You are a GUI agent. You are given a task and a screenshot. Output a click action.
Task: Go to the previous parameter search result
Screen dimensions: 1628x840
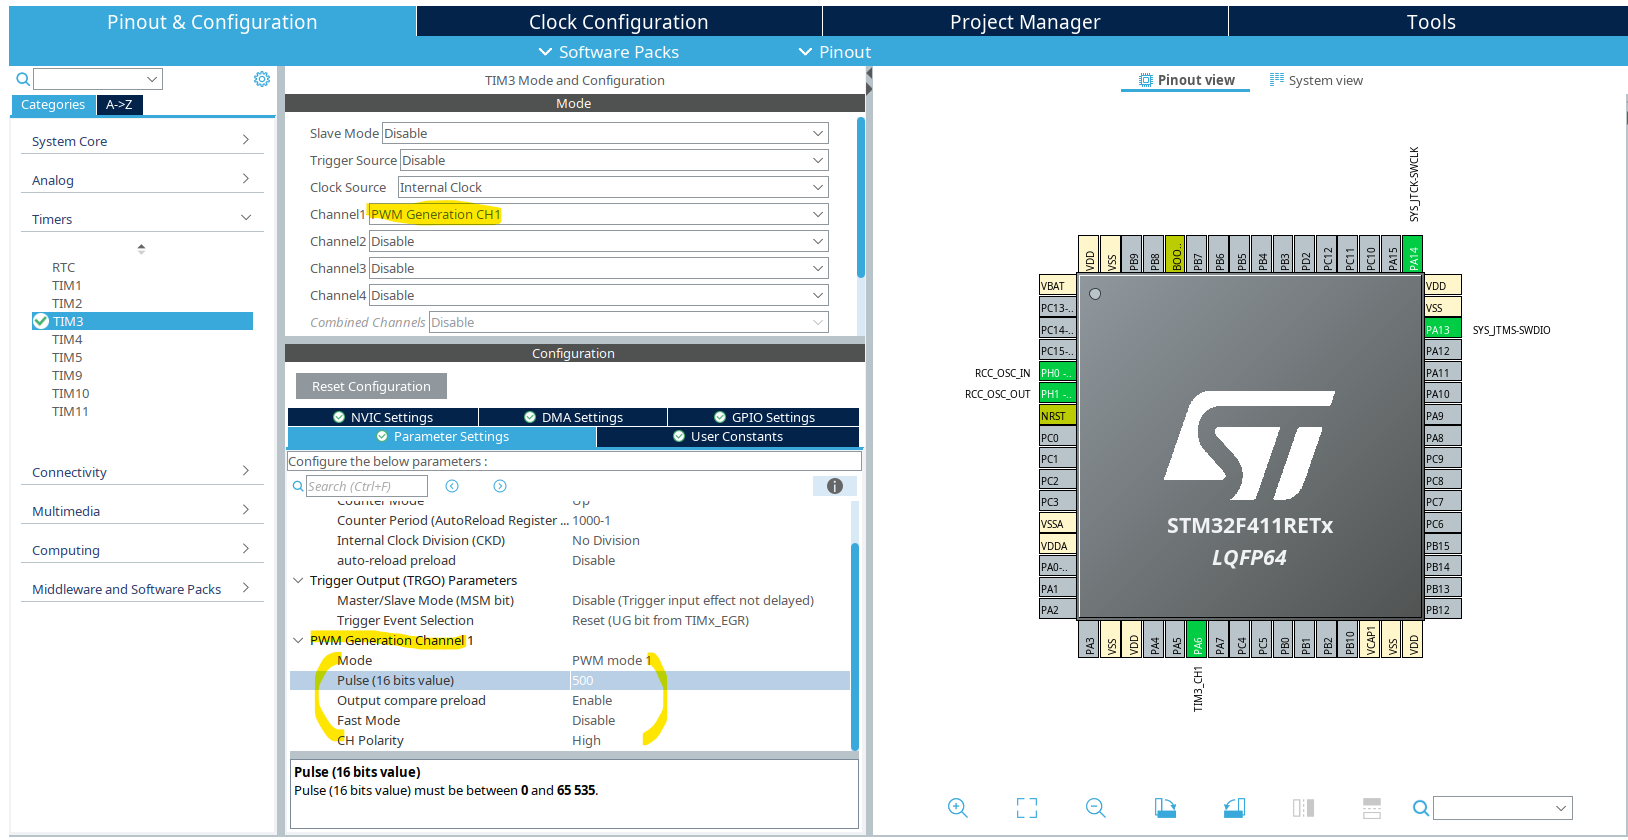[452, 486]
